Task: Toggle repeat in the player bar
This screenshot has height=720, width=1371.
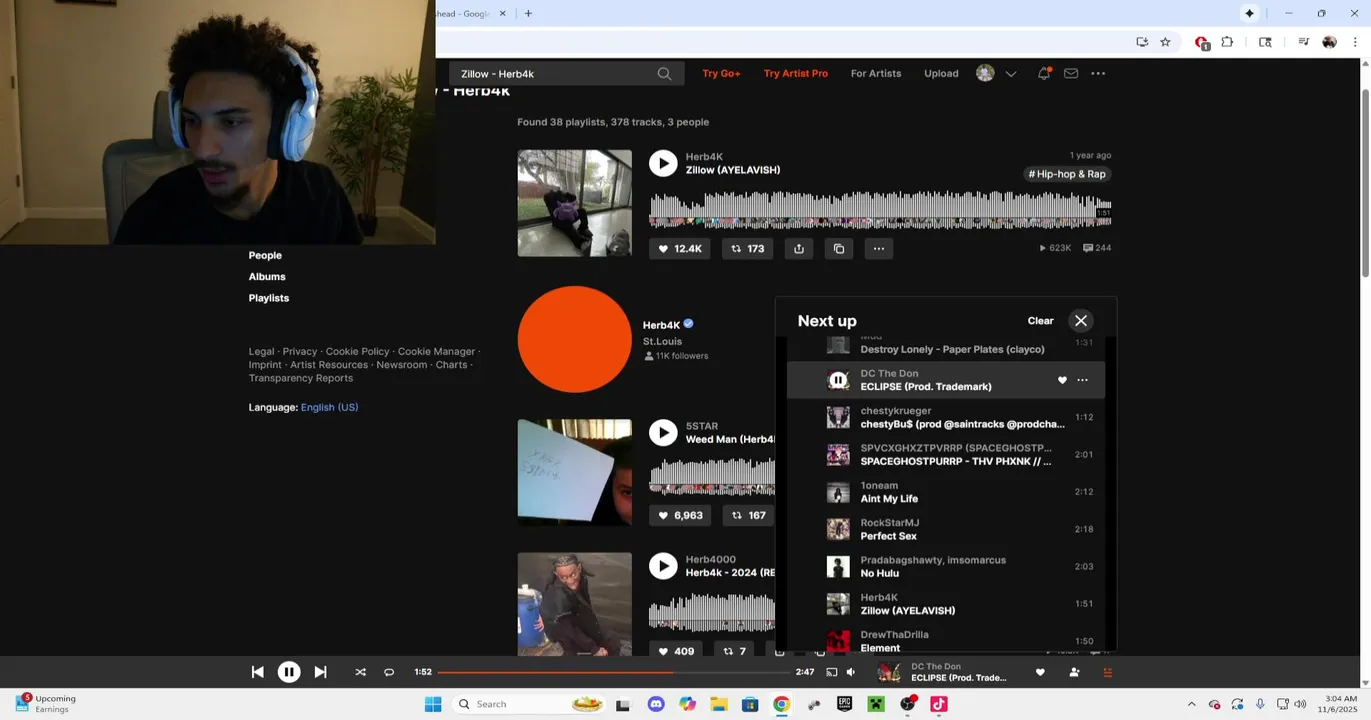Action: point(389,673)
